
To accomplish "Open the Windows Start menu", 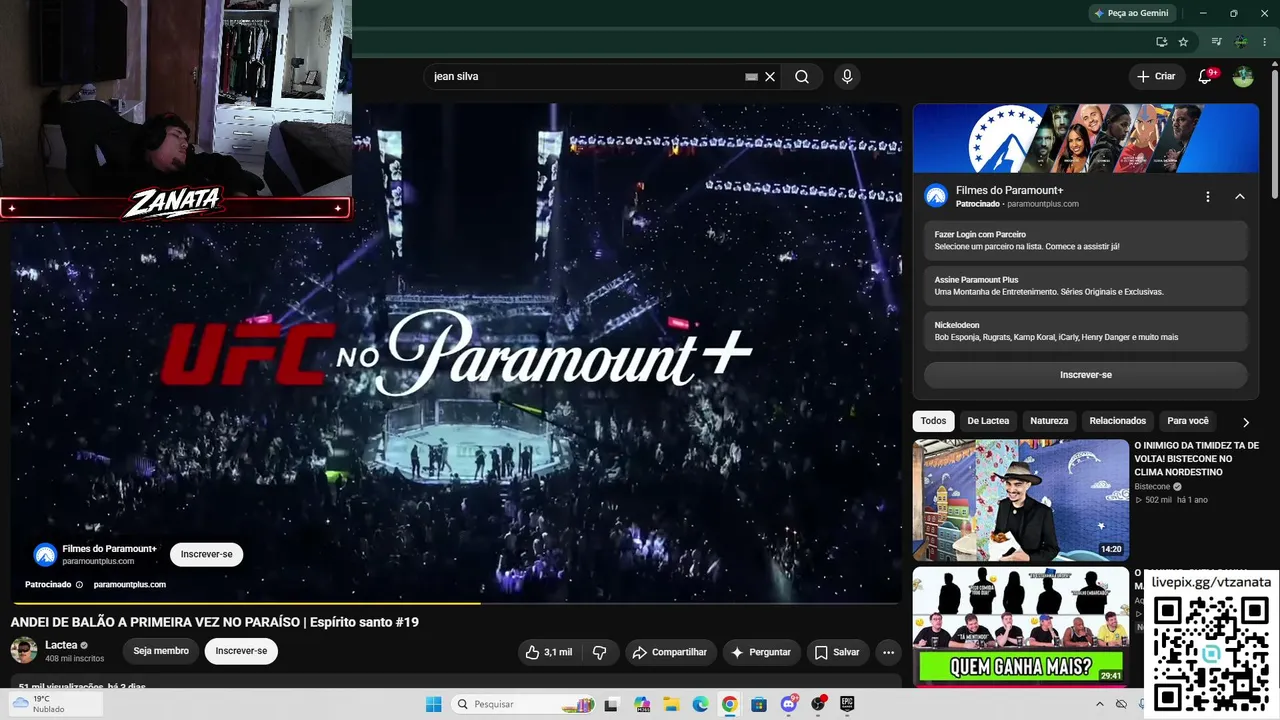I will click(434, 704).
